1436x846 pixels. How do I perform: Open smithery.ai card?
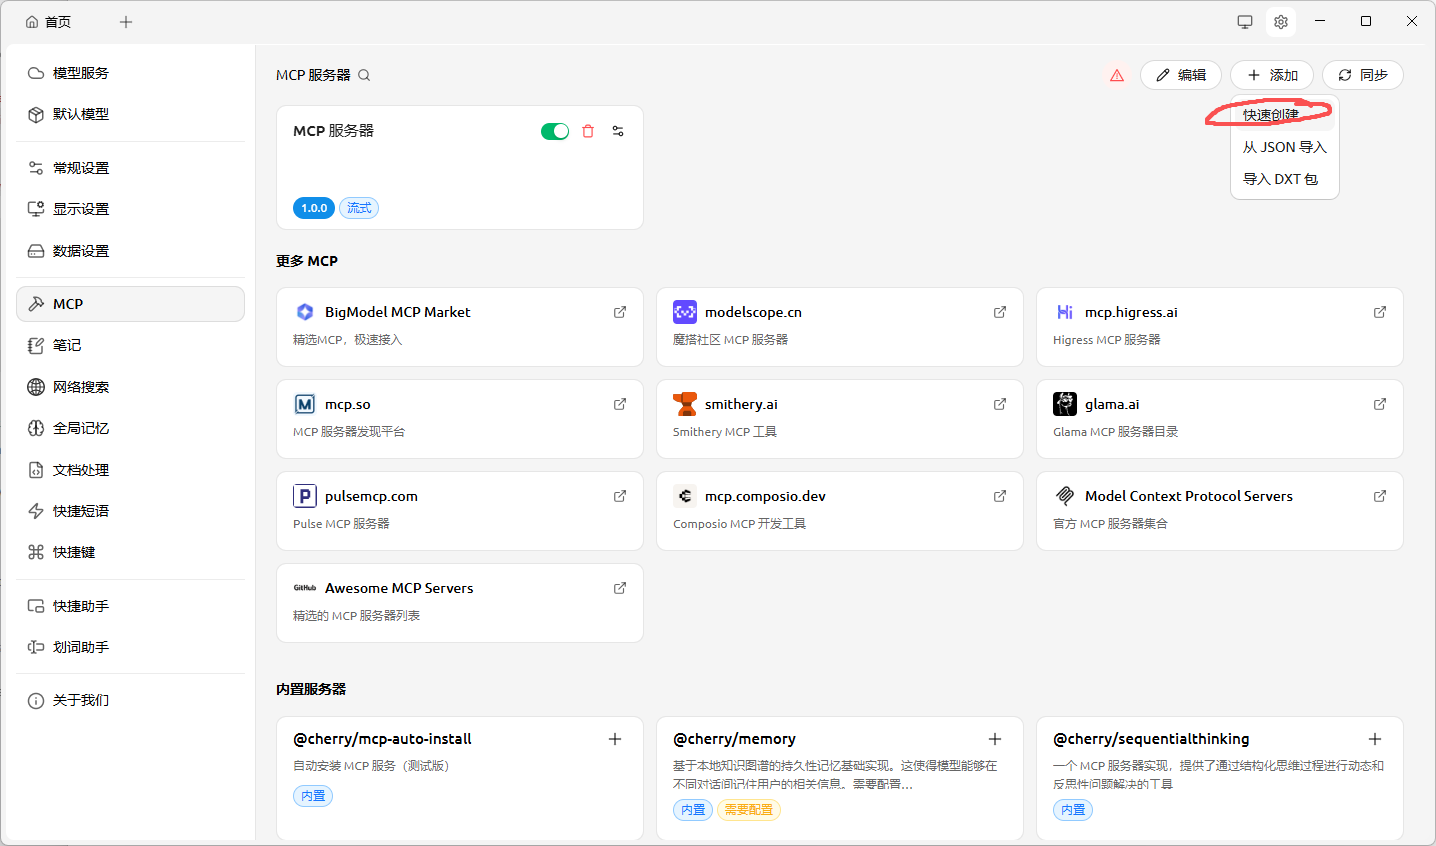click(840, 419)
